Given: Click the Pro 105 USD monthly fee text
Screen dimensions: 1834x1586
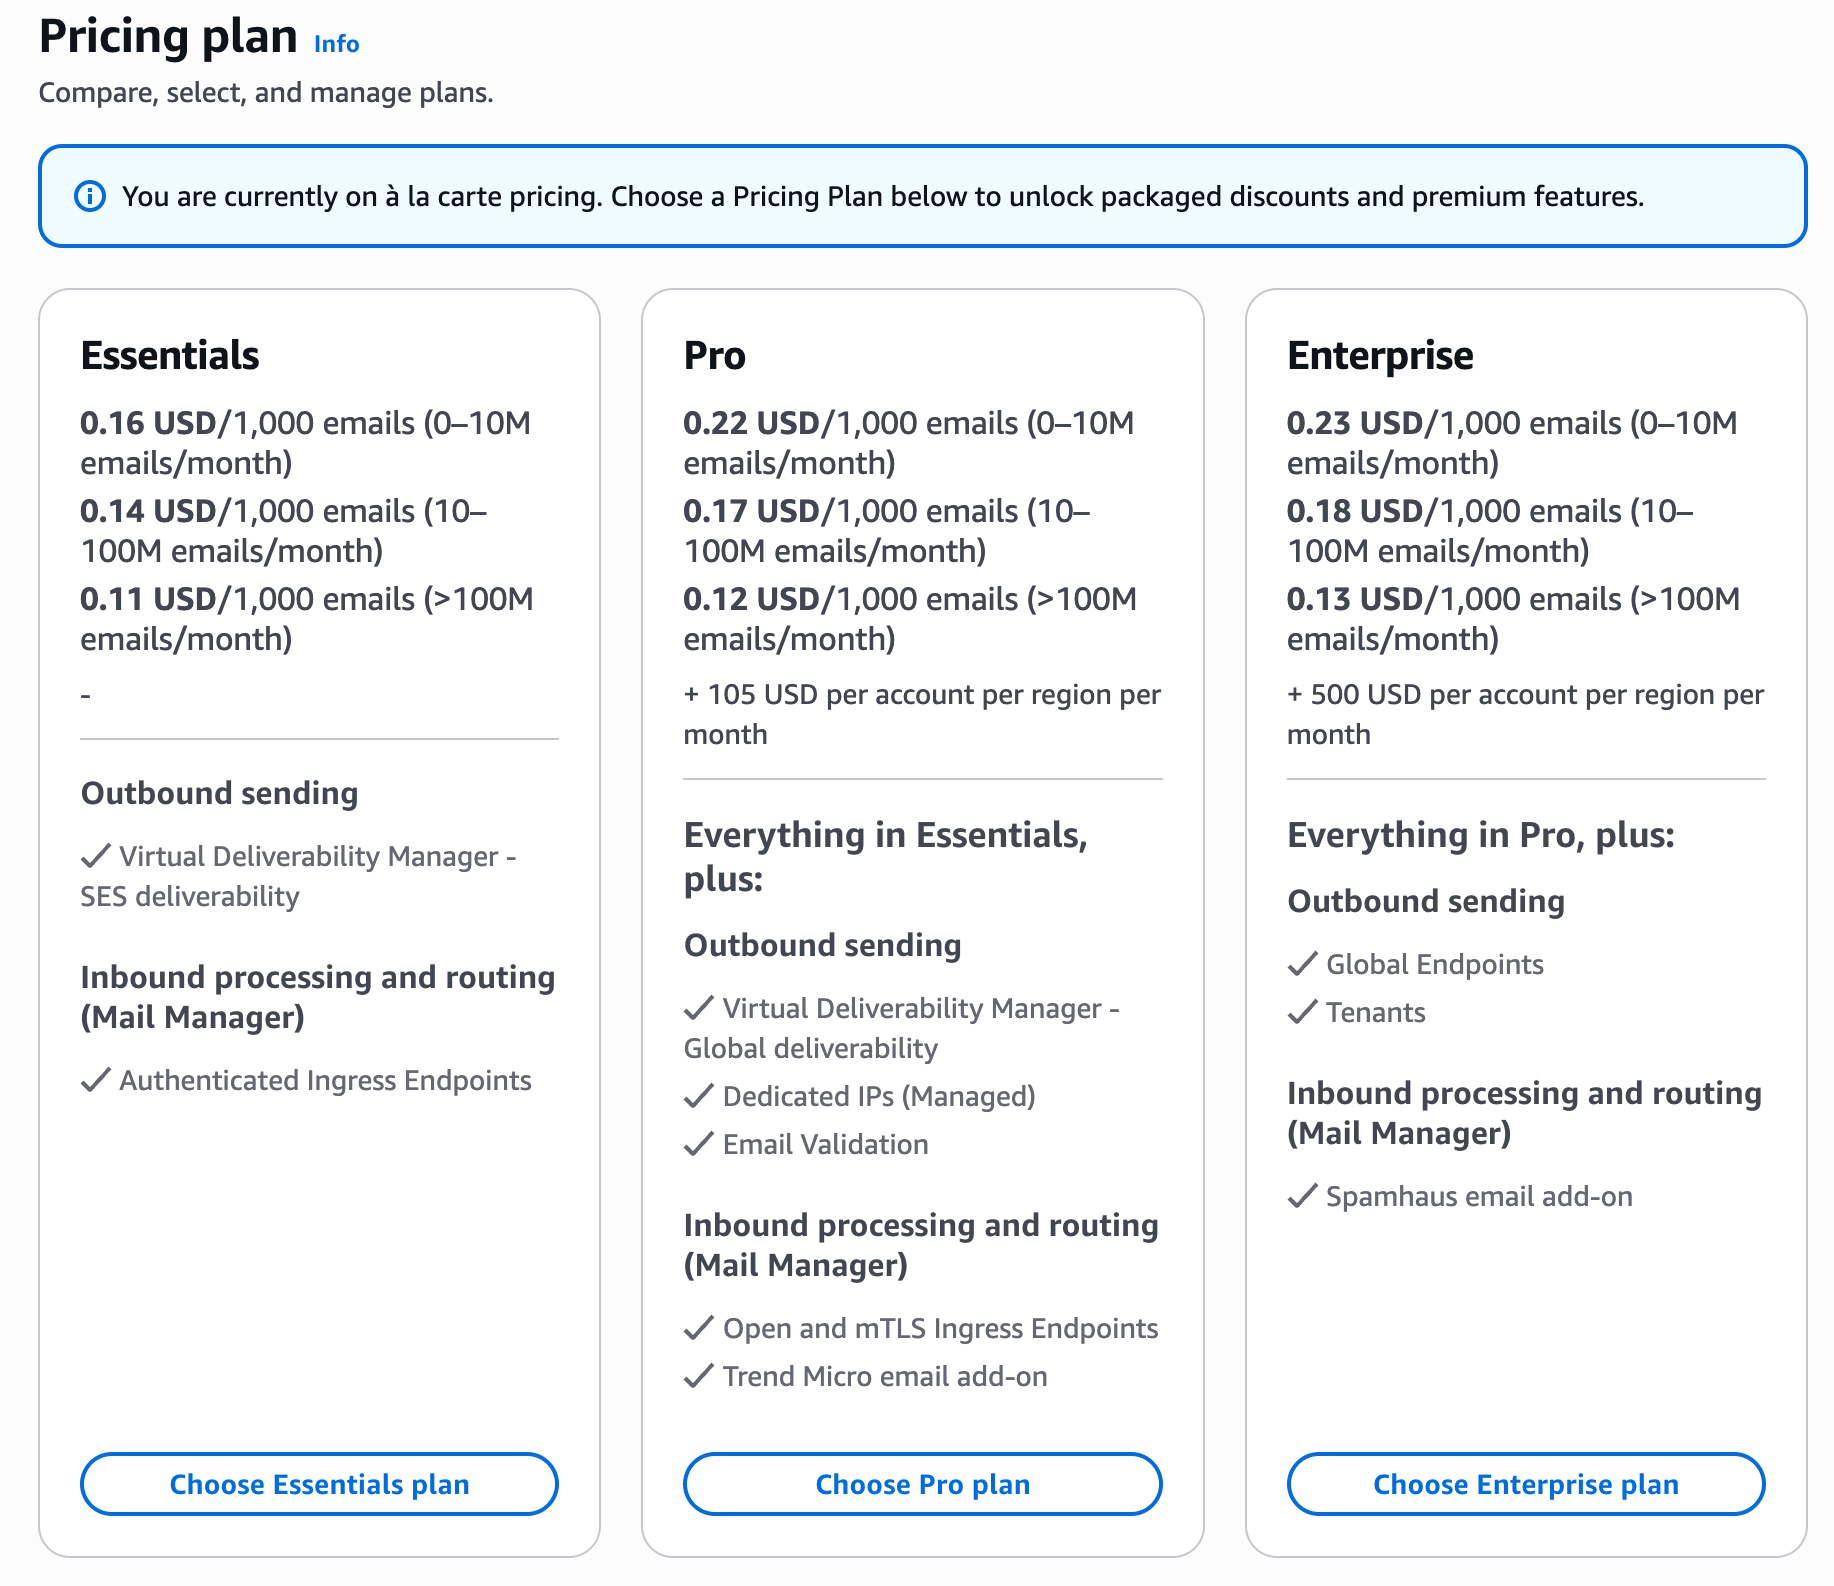Looking at the screenshot, I should pyautogui.click(x=922, y=714).
